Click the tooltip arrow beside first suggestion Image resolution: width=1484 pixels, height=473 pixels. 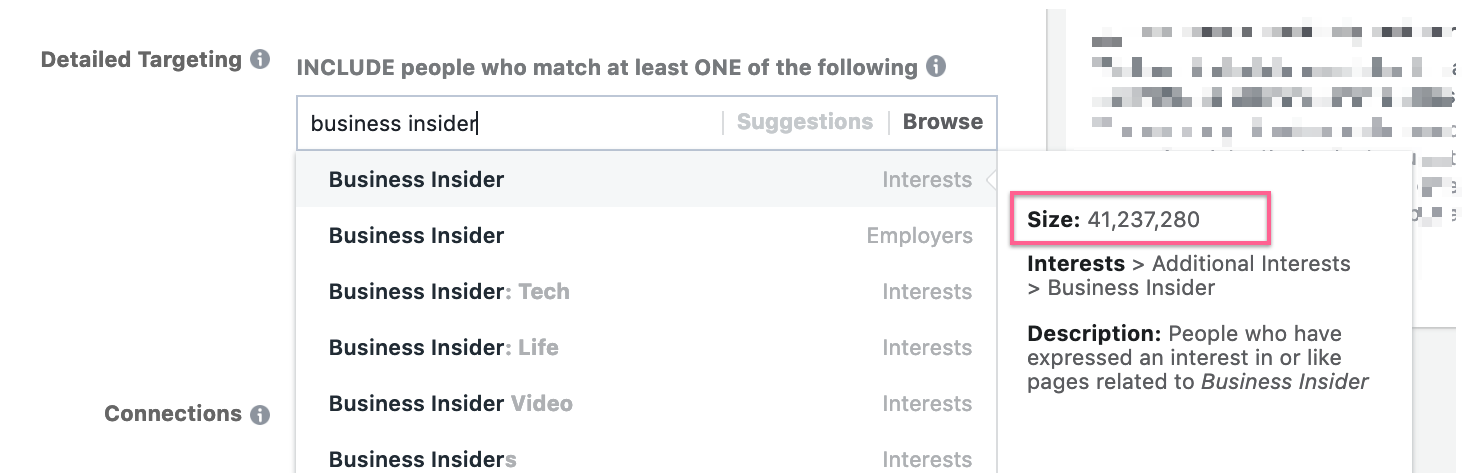click(x=992, y=180)
